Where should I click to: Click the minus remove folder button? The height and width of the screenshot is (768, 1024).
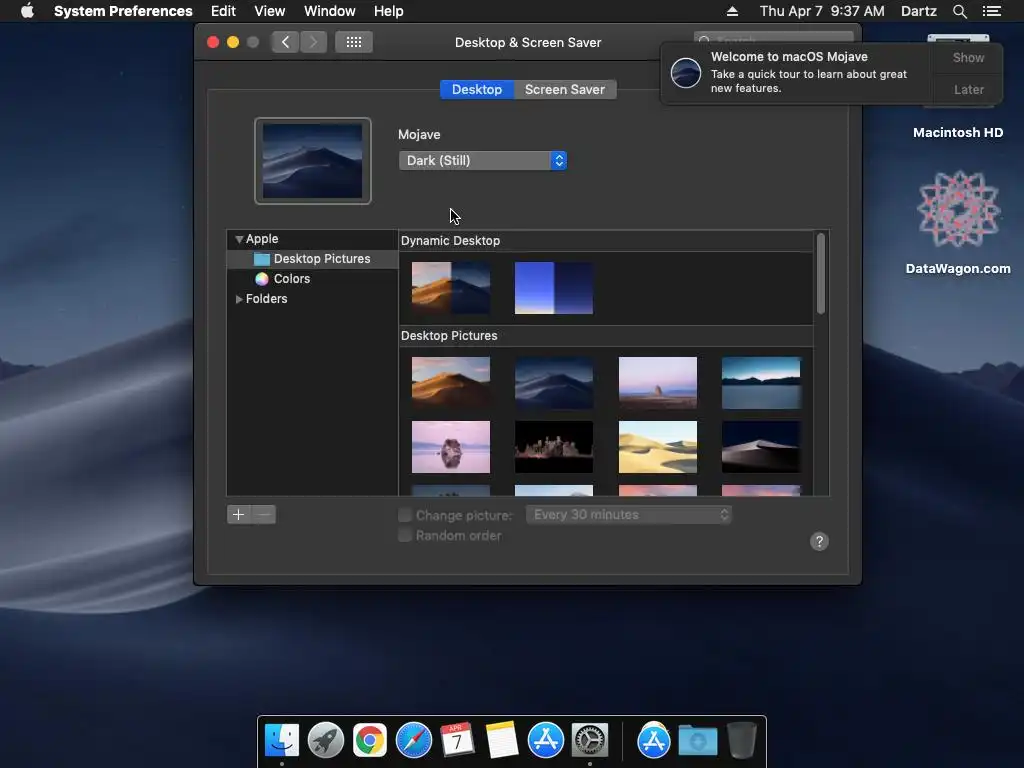pyautogui.click(x=264, y=515)
